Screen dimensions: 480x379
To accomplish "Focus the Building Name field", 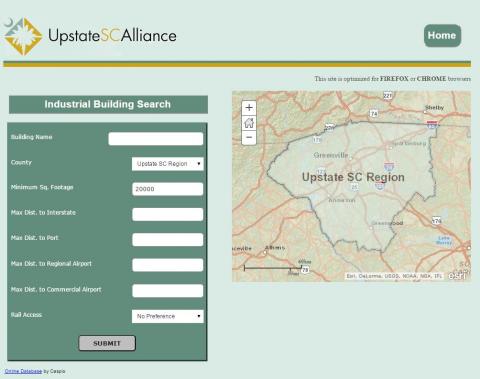I will coord(156,139).
